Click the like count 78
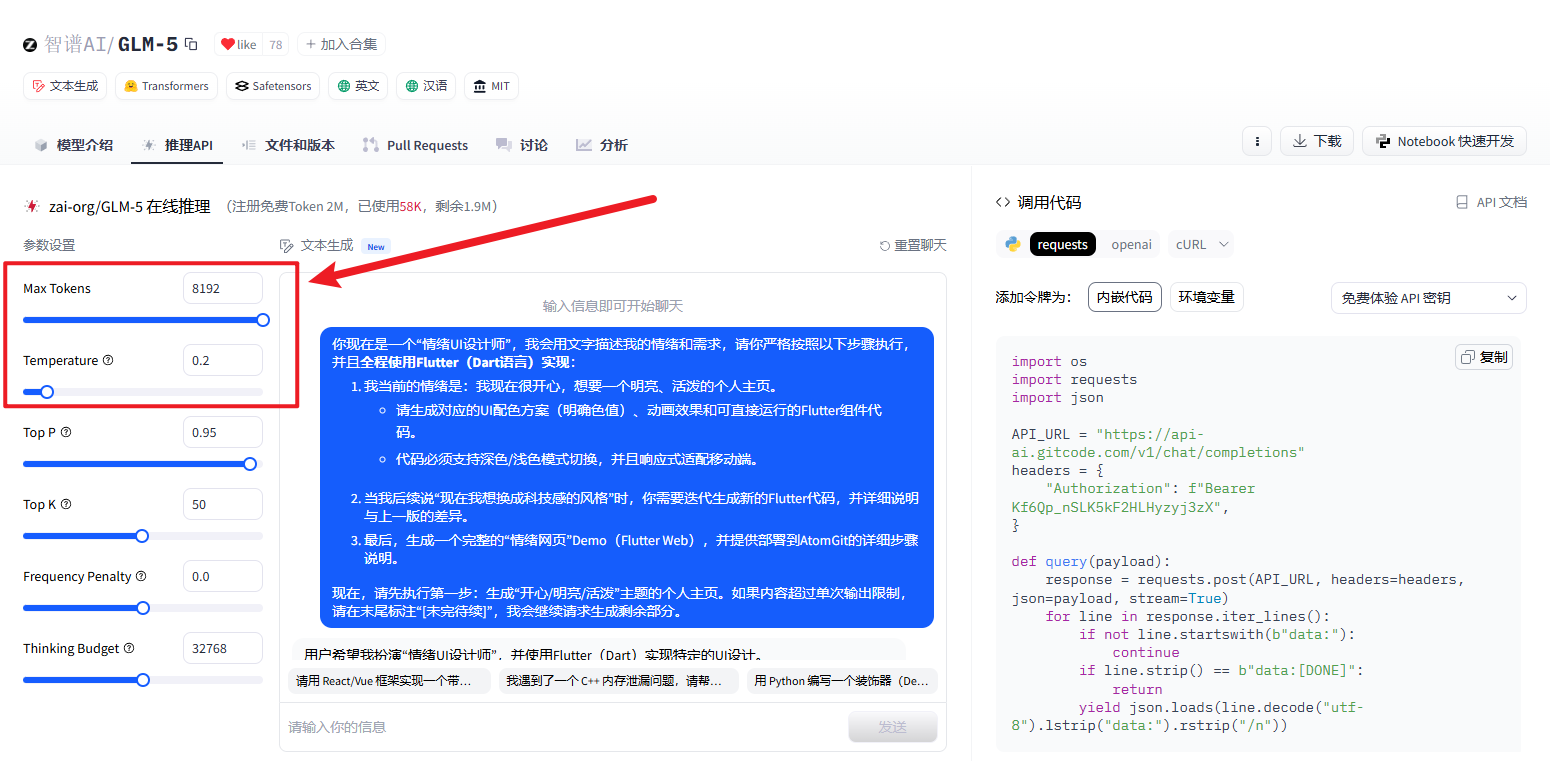Image resolution: width=1550 pixels, height=761 pixels. (x=276, y=44)
